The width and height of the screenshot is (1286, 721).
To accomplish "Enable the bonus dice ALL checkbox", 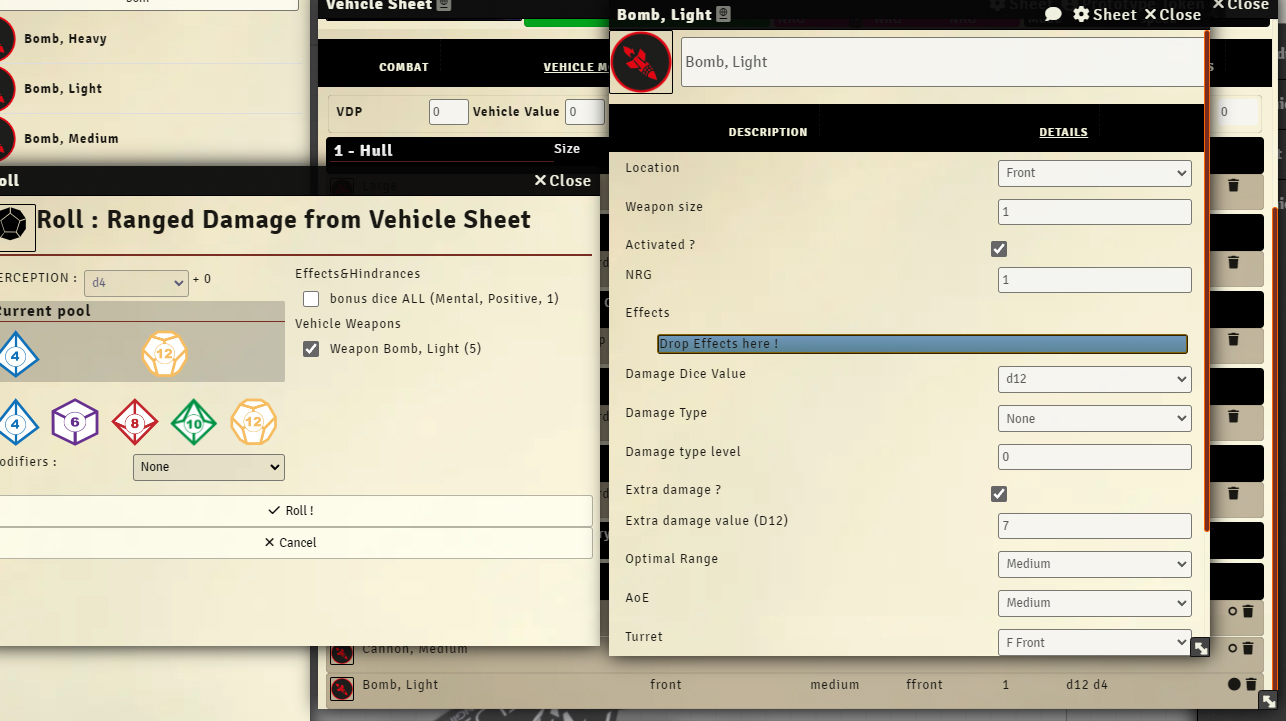I will pos(311,299).
